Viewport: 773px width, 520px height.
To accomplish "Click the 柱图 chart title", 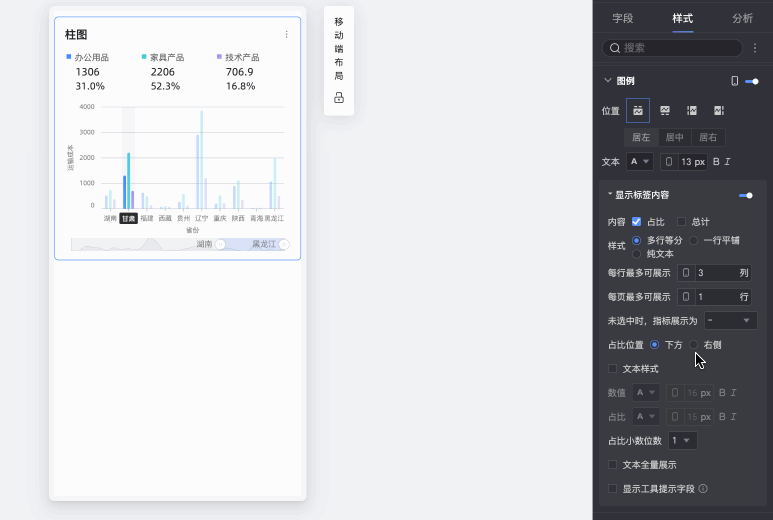I will (x=76, y=35).
